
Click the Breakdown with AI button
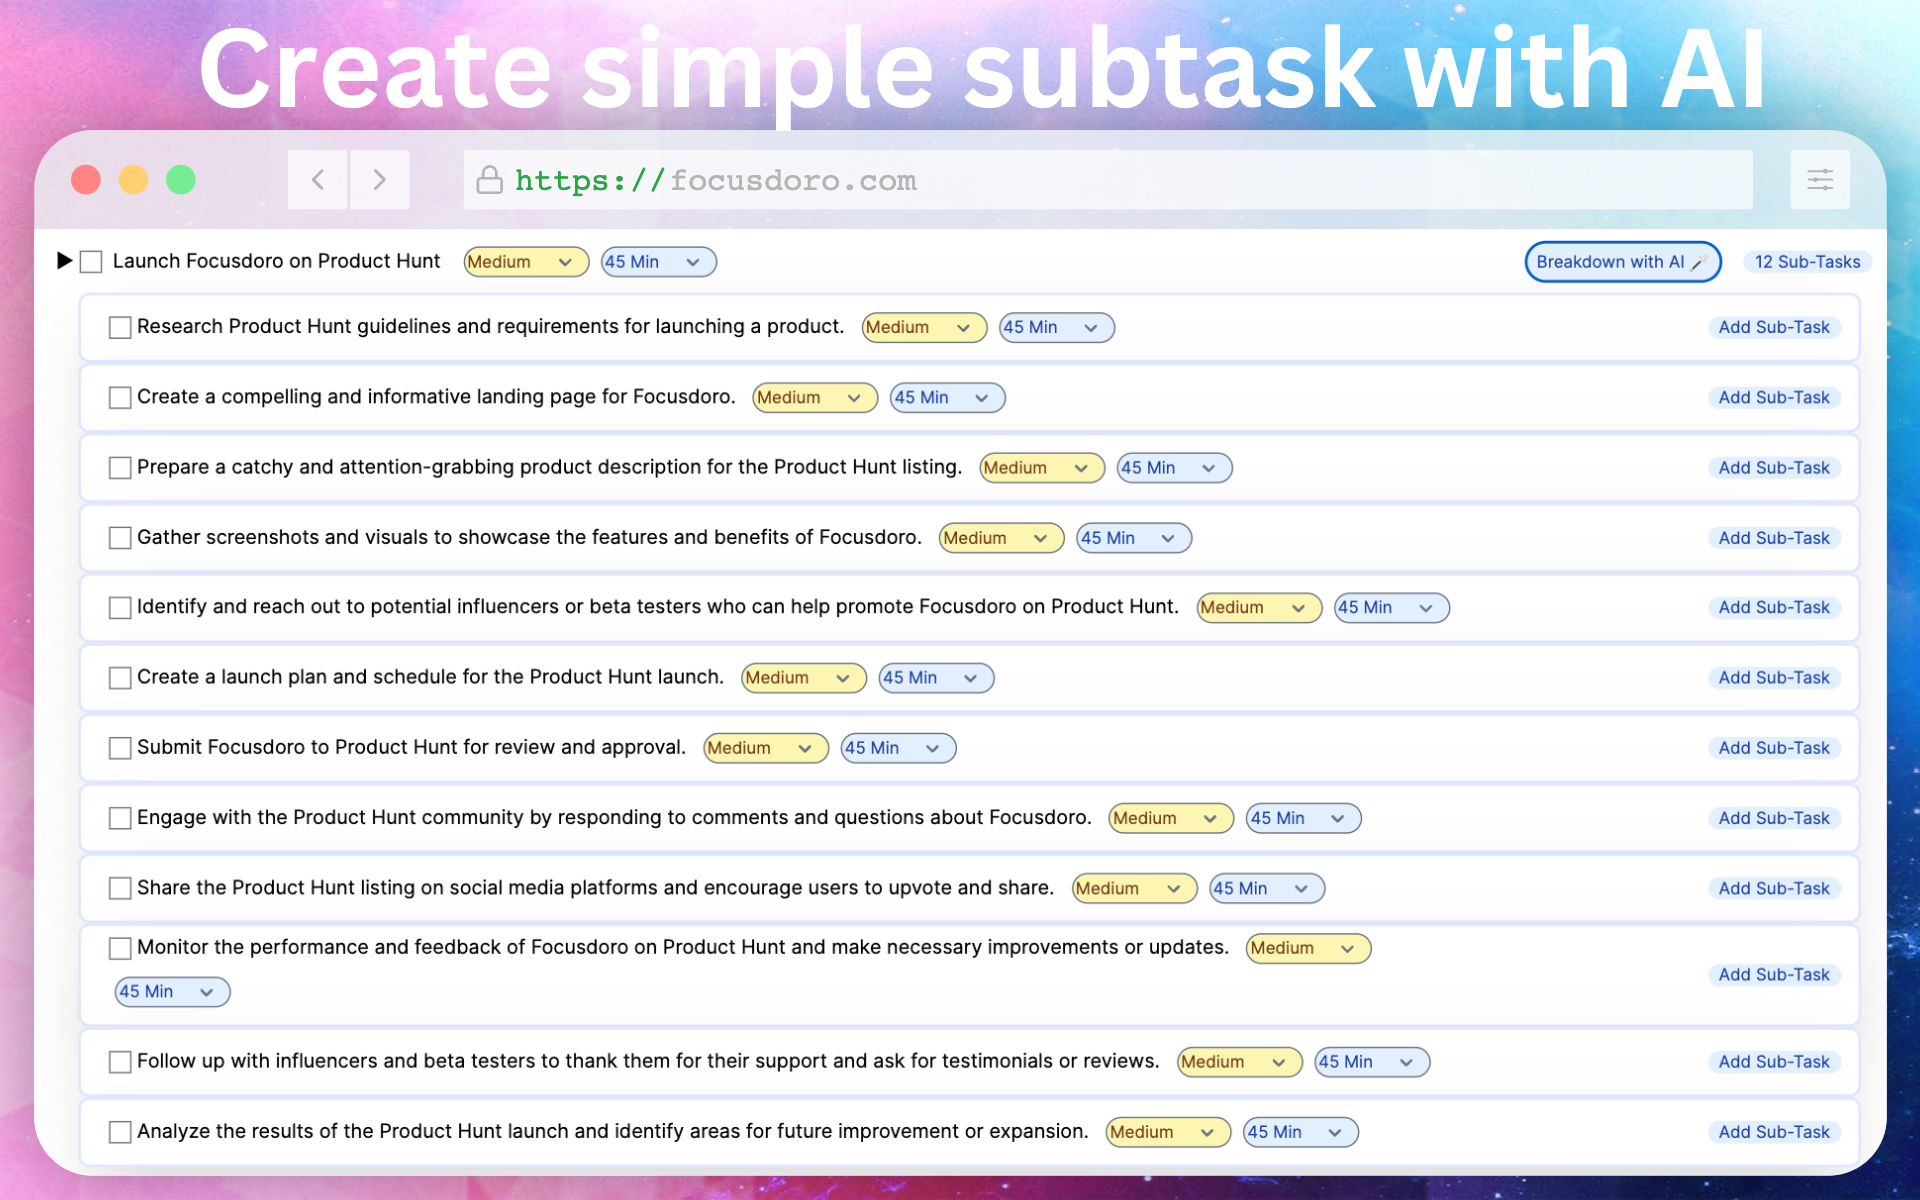[x=1621, y=262]
